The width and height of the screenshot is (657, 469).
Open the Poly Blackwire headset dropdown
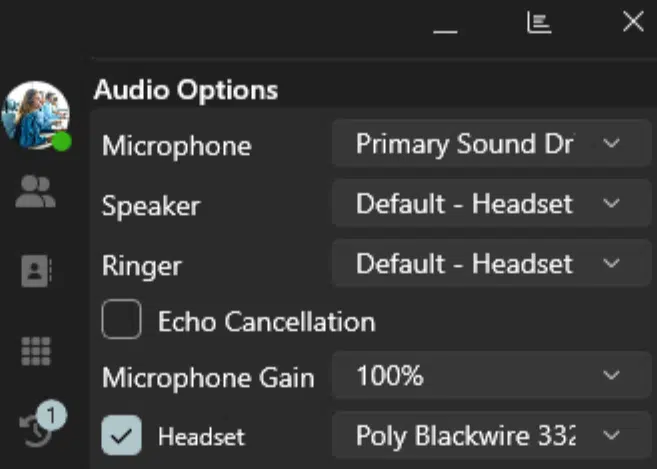click(491, 435)
